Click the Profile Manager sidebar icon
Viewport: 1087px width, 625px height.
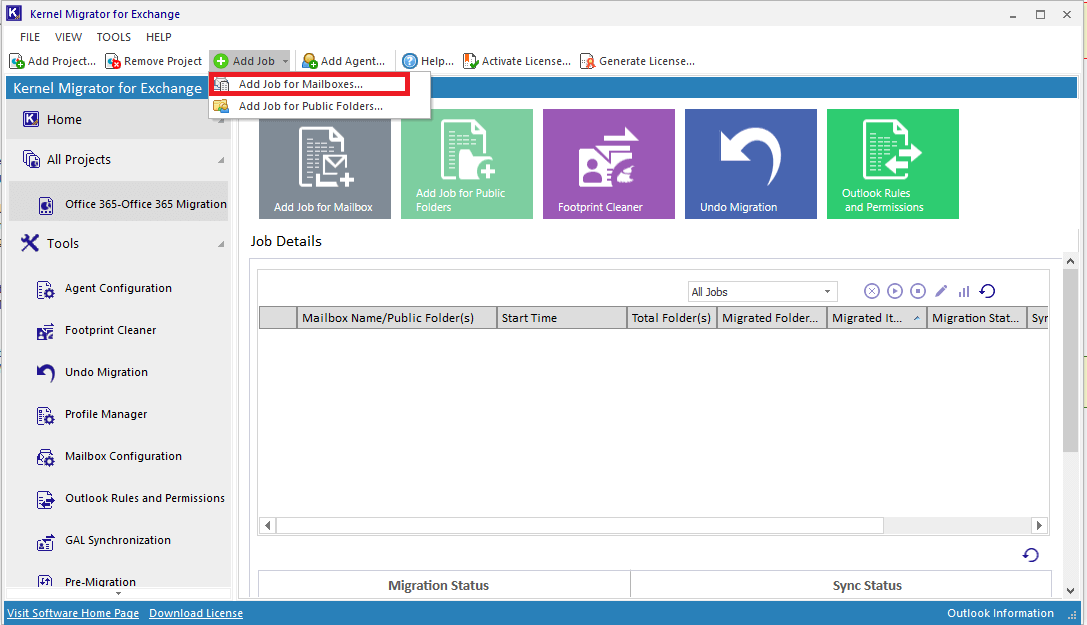tap(45, 415)
